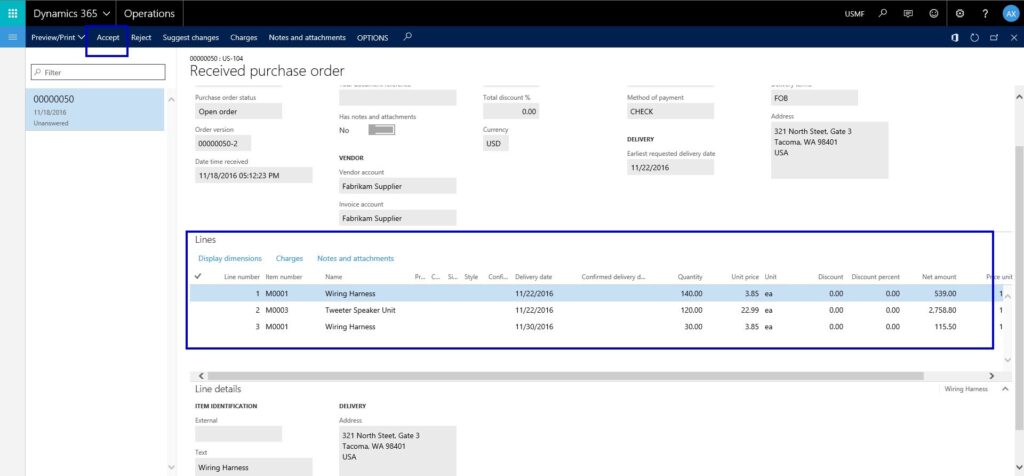Screen dimensions: 1024x476
Task: Open in Office icon in action pane
Action: [955, 38]
